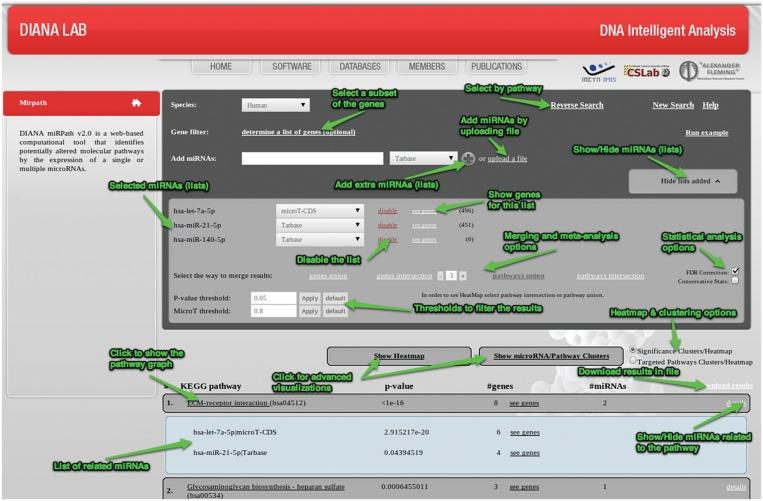The image size is (763, 501).
Task: Toggle details for Glycosaminoglycan biosynthesis row
Action: pyautogui.click(x=736, y=486)
